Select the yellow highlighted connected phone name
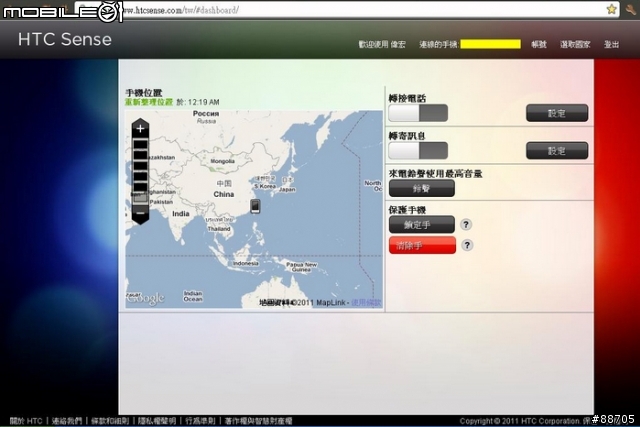Viewport: 640px width, 427px height. coord(490,44)
